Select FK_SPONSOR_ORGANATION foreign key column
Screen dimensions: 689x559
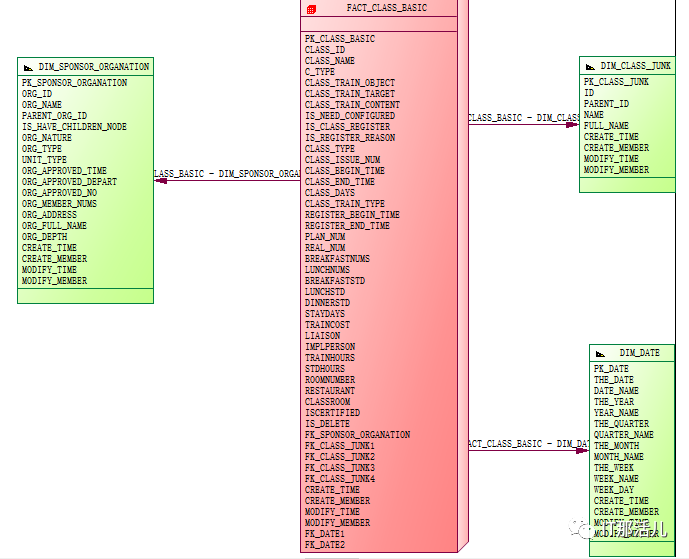point(358,435)
